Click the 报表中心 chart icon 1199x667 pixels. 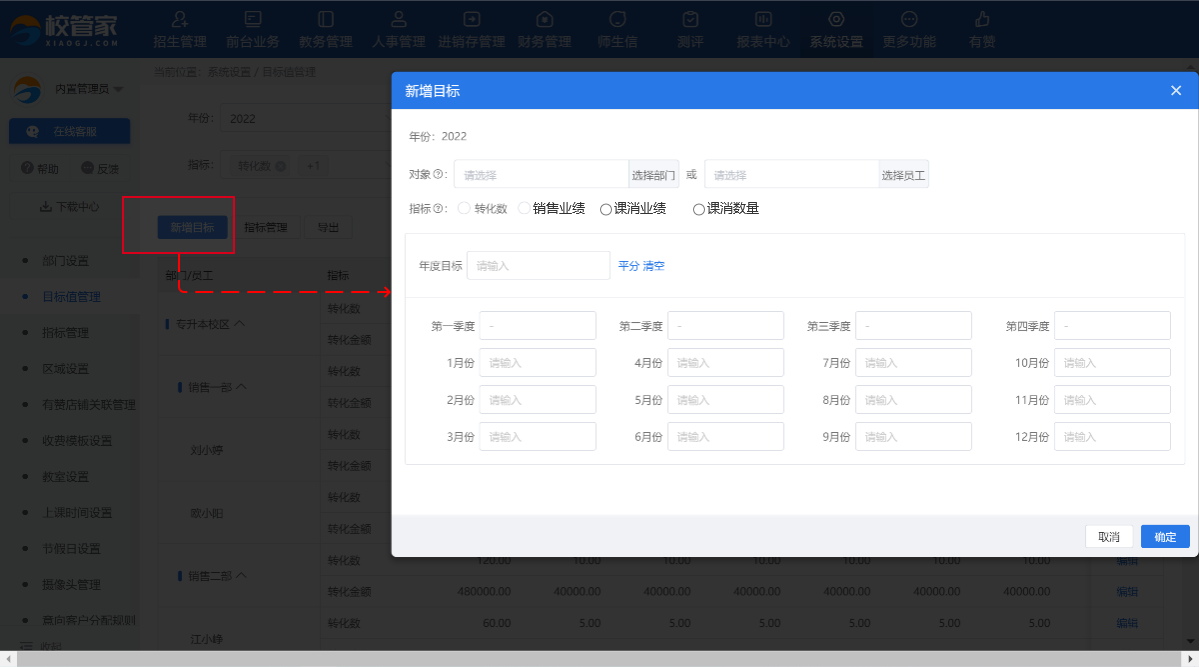coord(763,19)
